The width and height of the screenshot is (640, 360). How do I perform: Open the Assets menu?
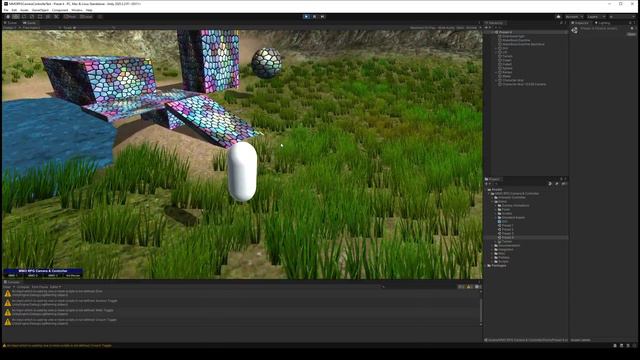tap(24, 10)
